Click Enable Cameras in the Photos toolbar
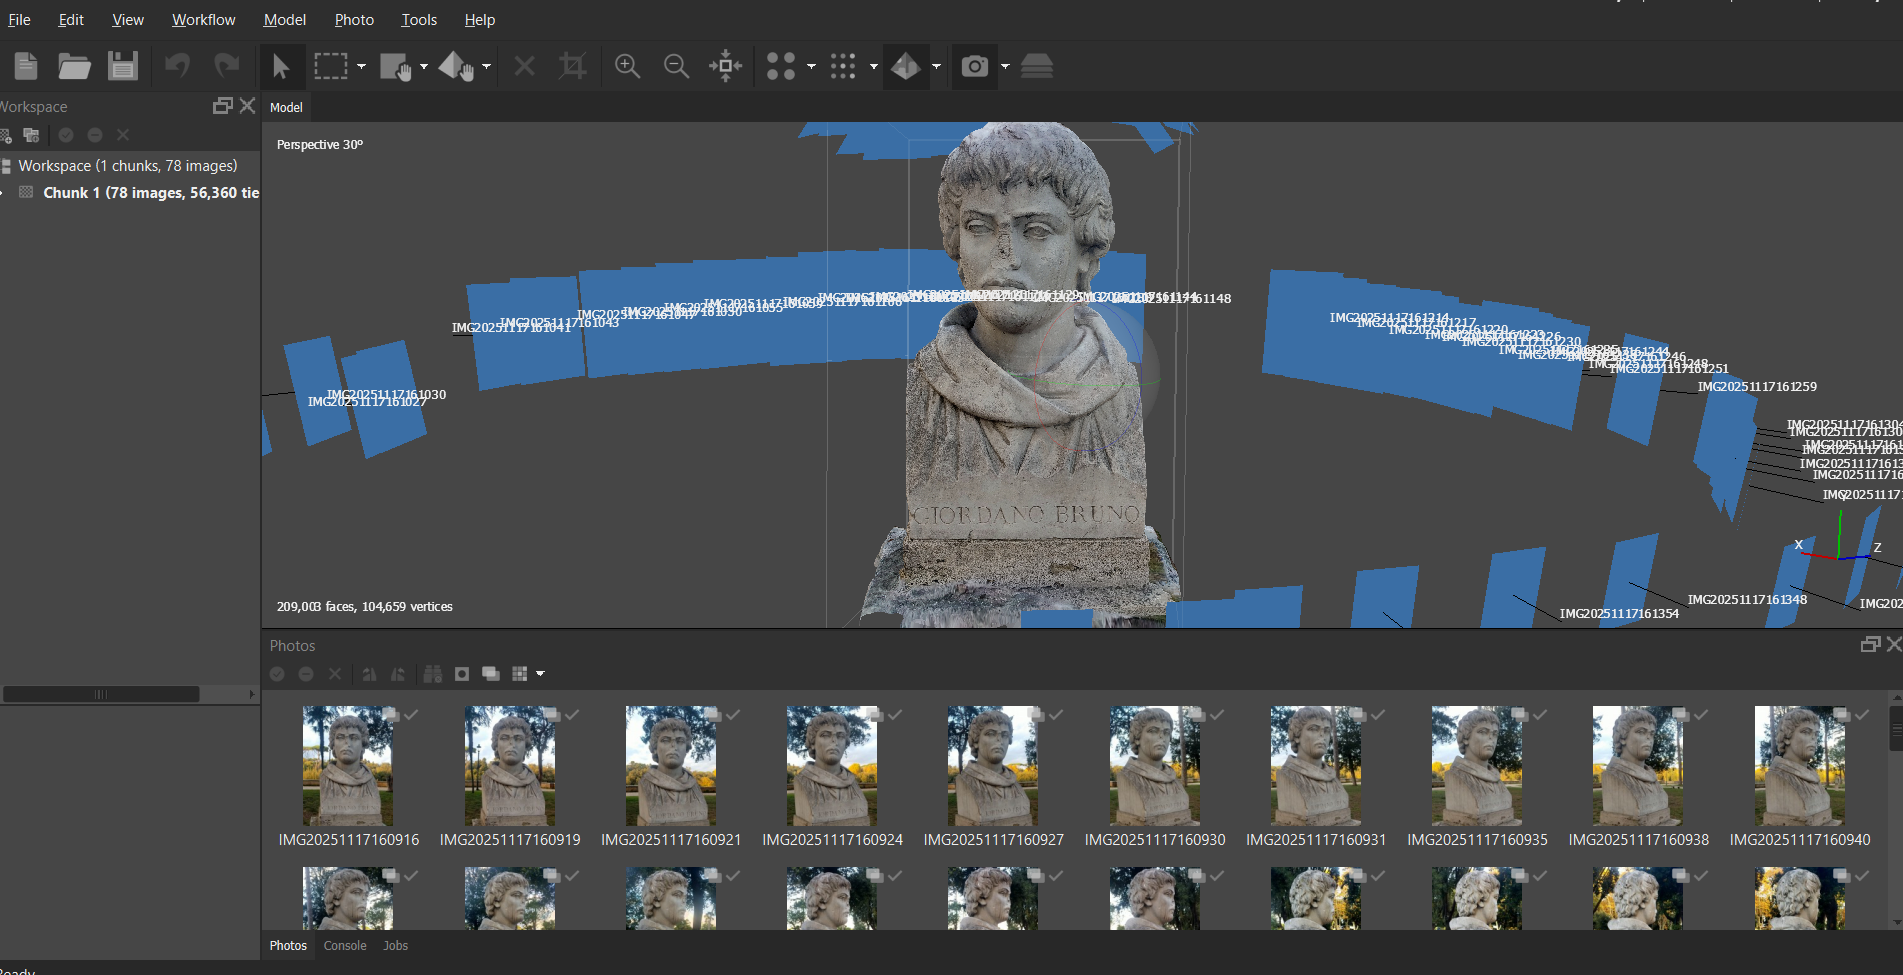1903x975 pixels. point(276,674)
